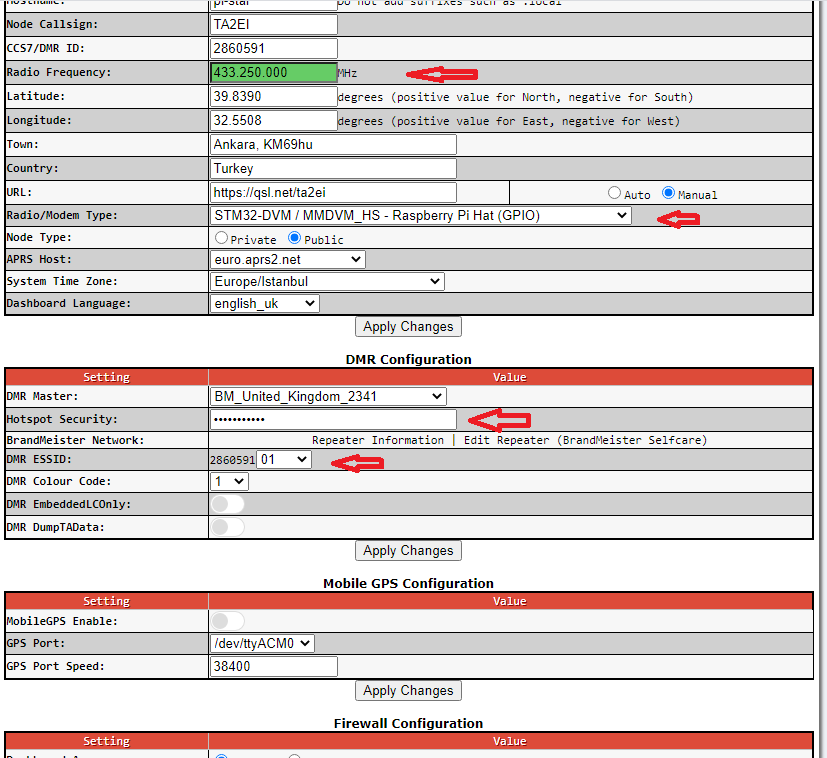Image resolution: width=827 pixels, height=758 pixels.
Task: Click the DMR Colour Code label
Action: 59,481
